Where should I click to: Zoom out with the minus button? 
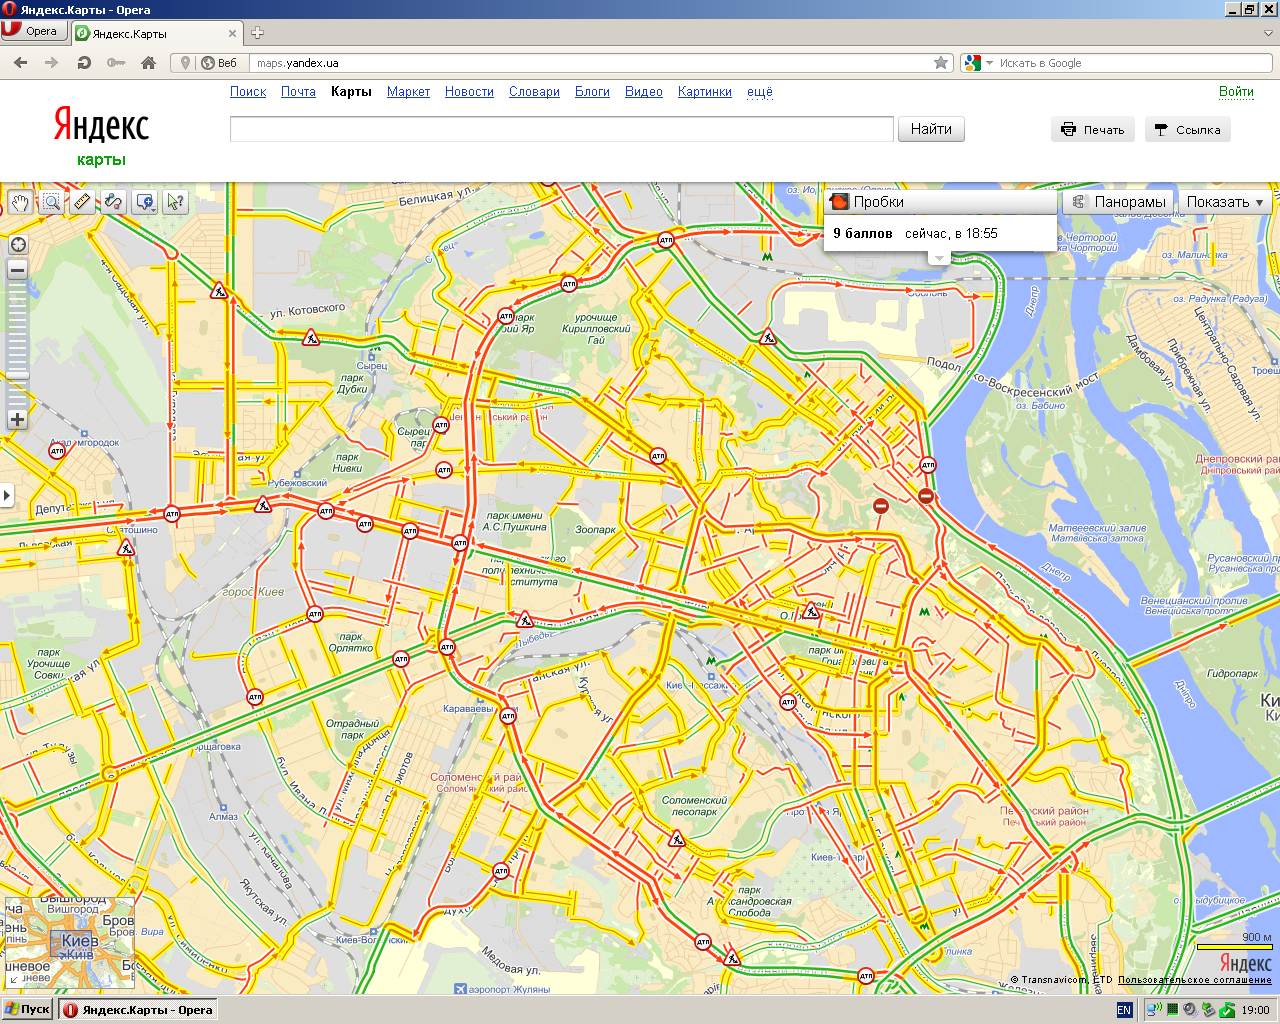(17, 270)
